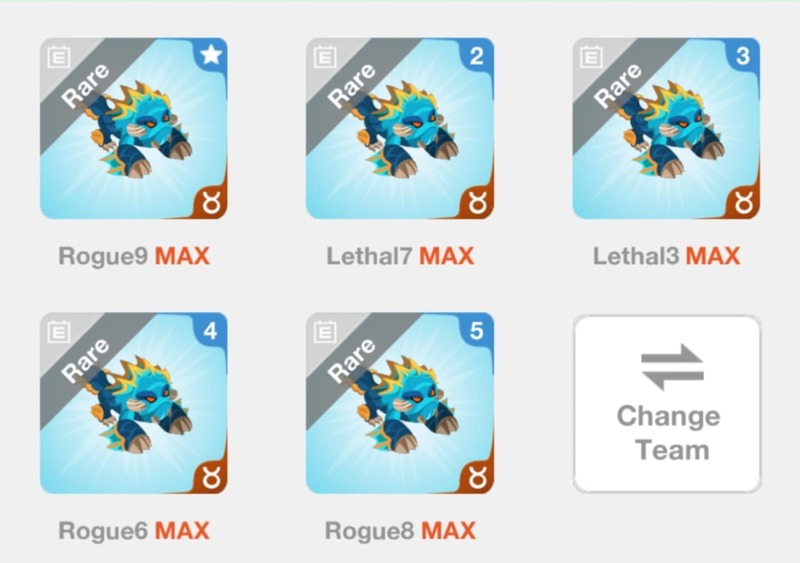Click the Change Team button
Image resolution: width=800 pixels, height=563 pixels.
667,404
